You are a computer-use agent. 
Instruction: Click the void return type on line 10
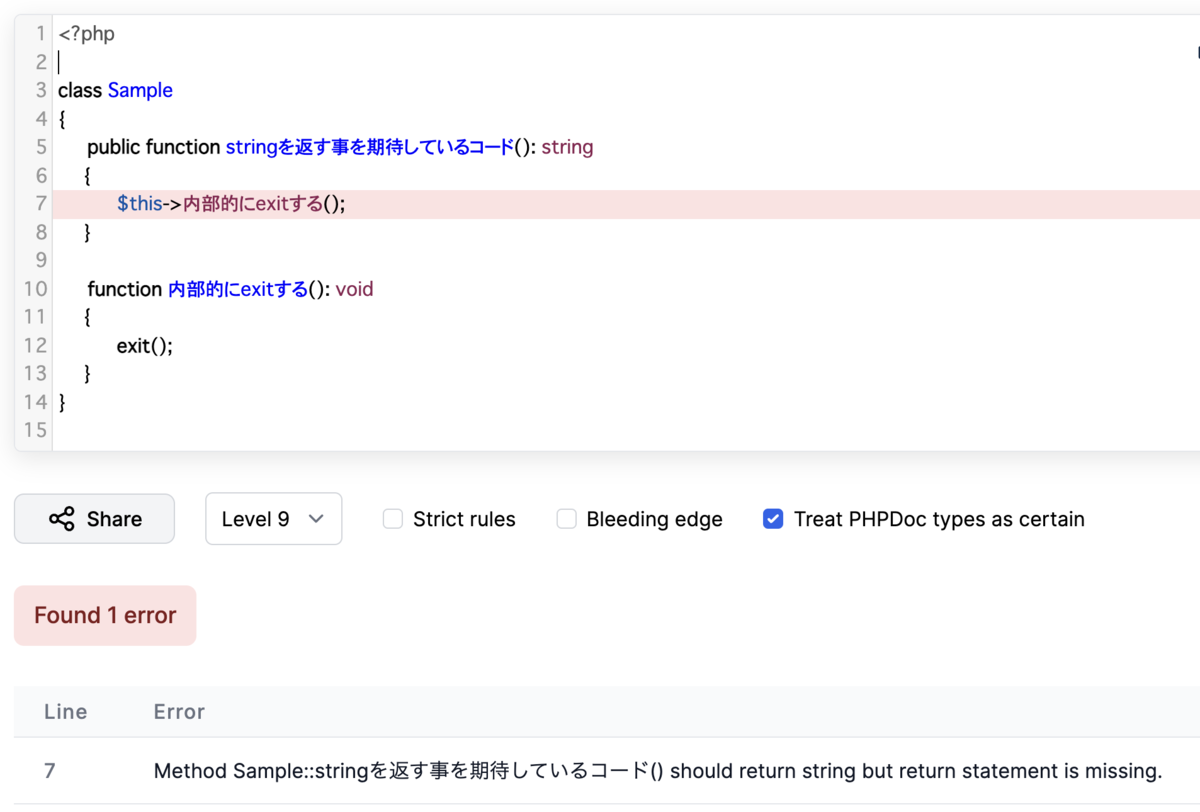click(356, 289)
